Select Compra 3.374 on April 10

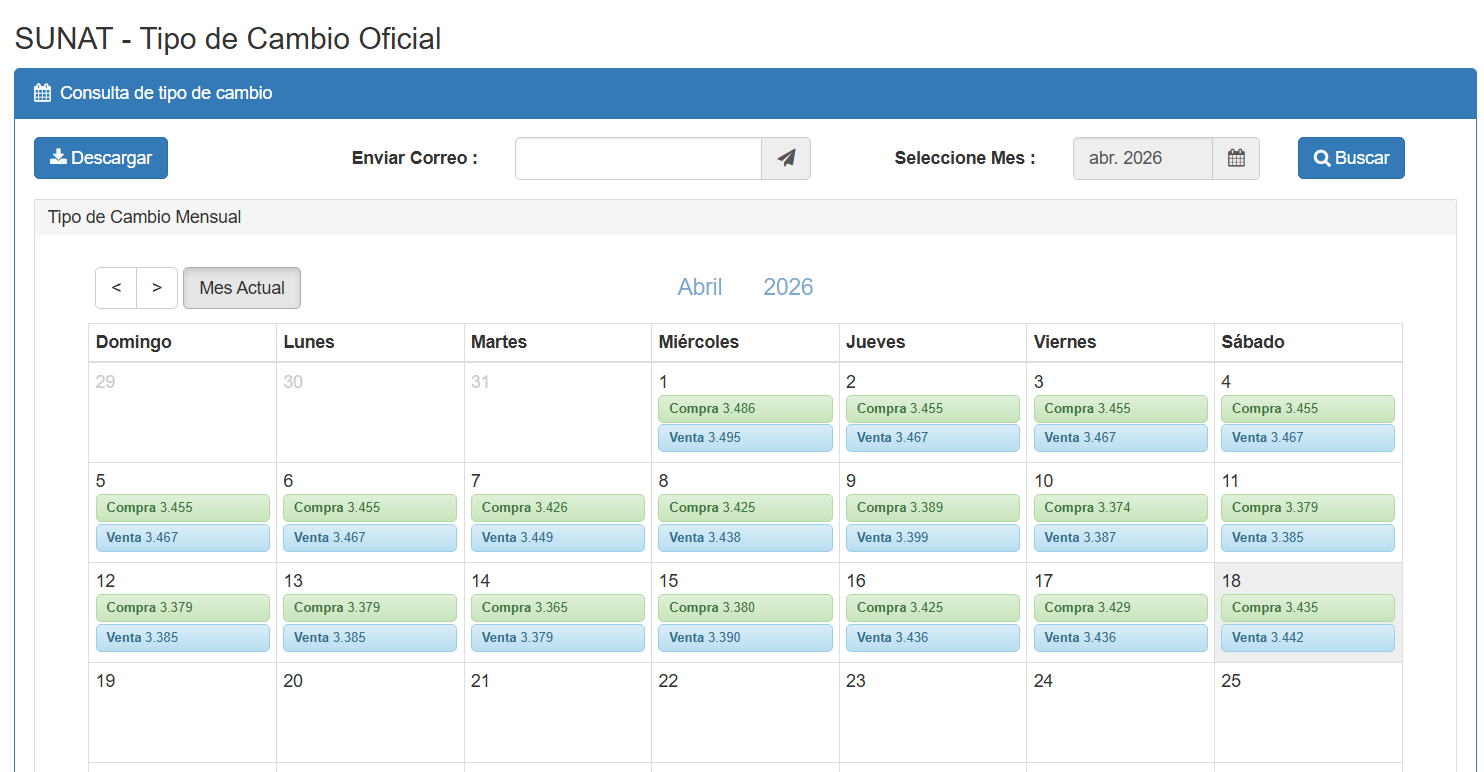(x=1120, y=508)
